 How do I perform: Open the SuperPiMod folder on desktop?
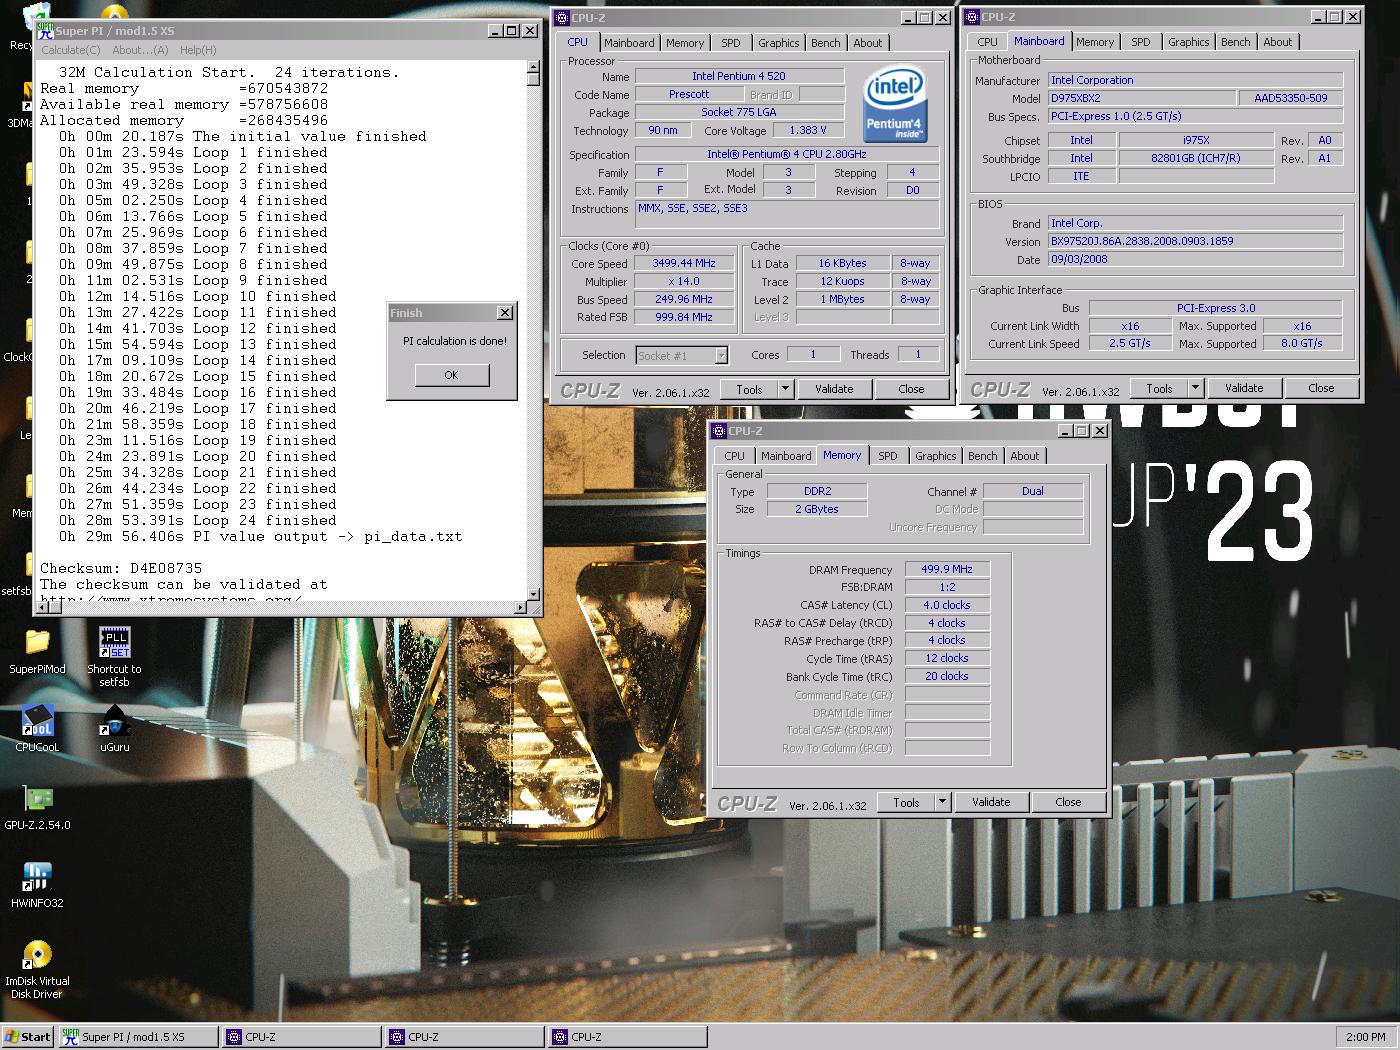[37, 650]
